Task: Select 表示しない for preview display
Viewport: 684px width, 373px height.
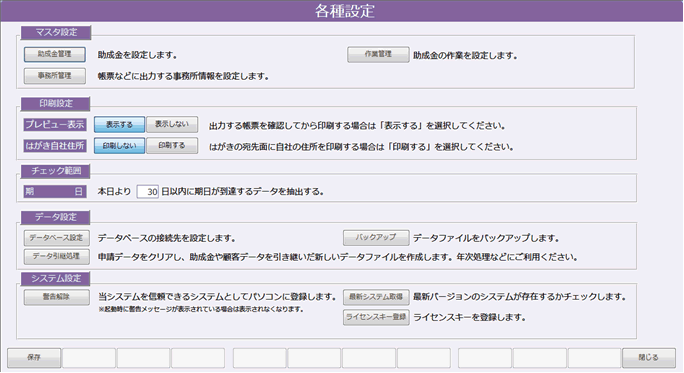Action: coord(172,124)
